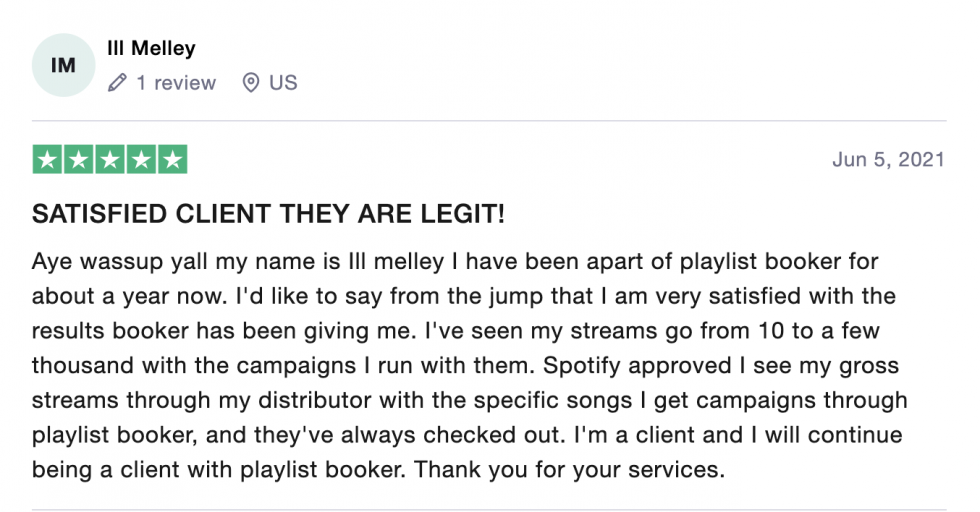980x512 pixels.
Task: Select the third green rating star
Action: [x=109, y=159]
